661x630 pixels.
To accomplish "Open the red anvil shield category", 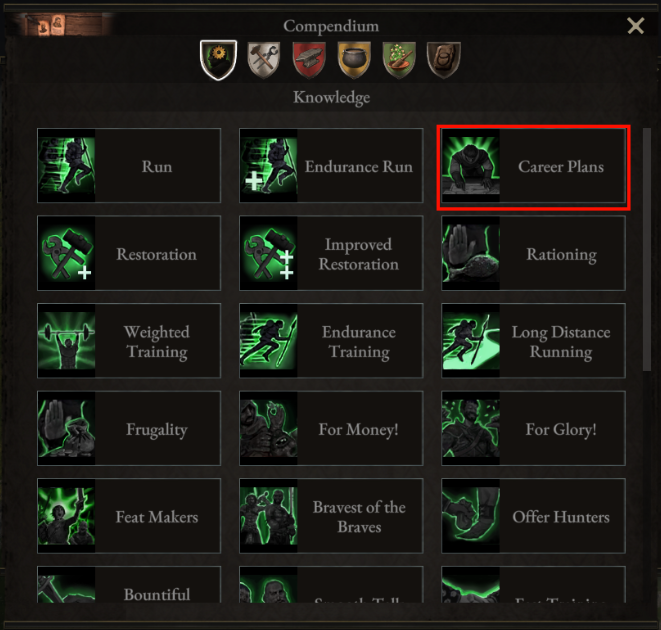I will point(309,60).
